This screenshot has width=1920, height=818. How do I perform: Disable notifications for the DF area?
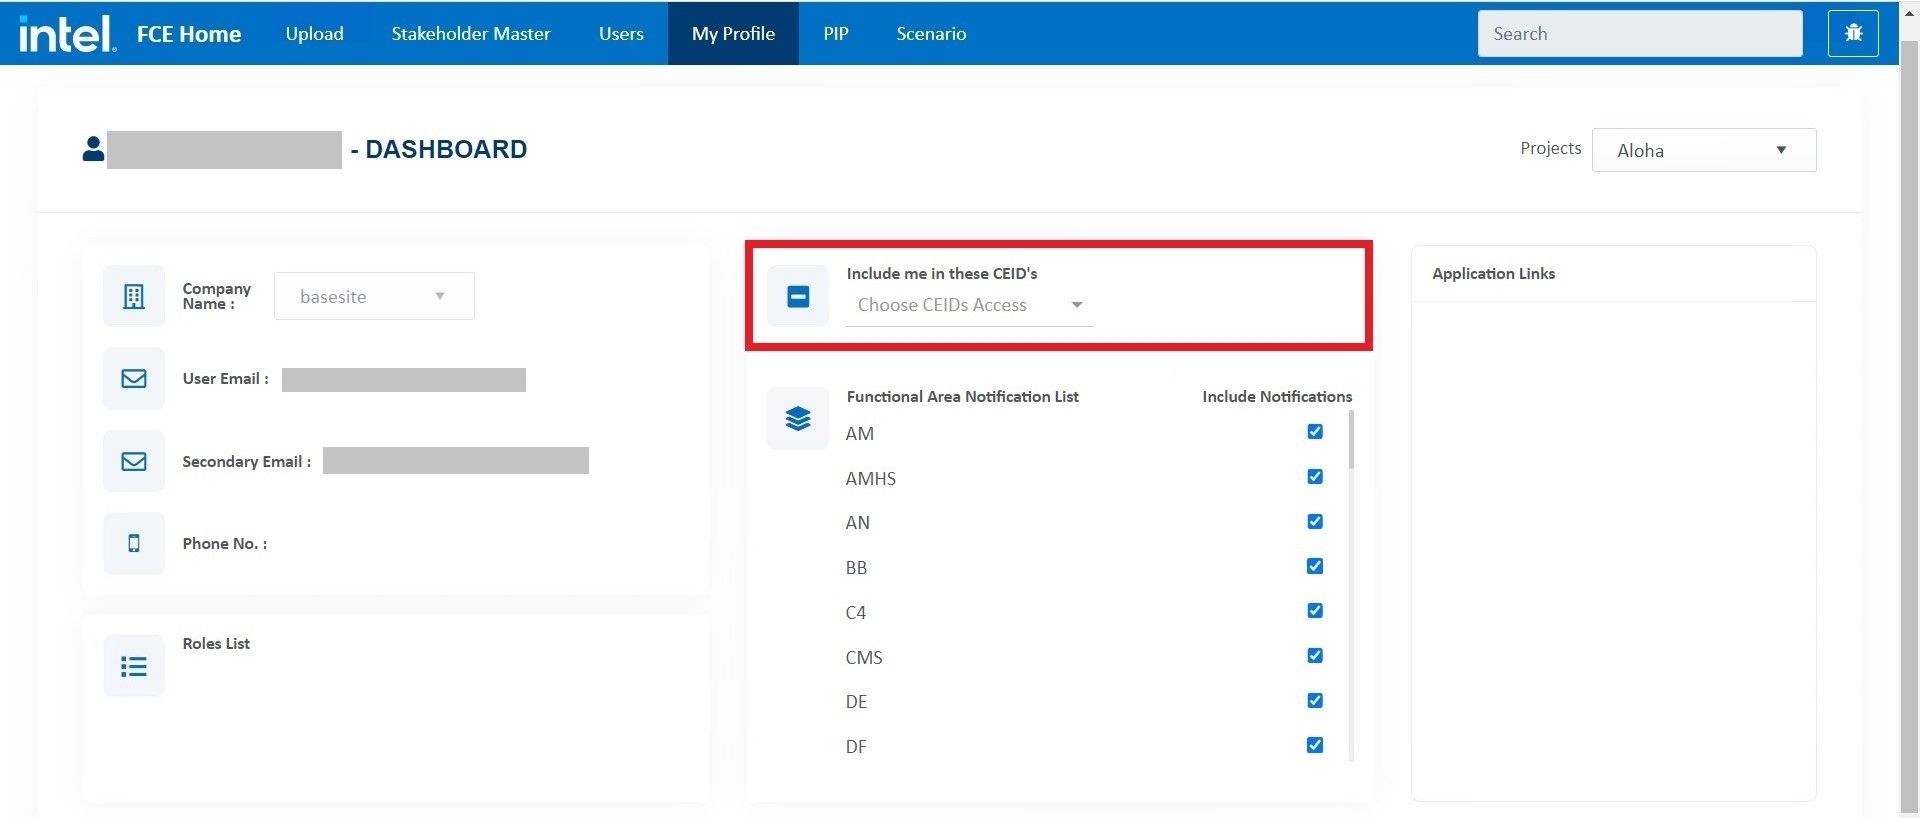pyautogui.click(x=1315, y=745)
